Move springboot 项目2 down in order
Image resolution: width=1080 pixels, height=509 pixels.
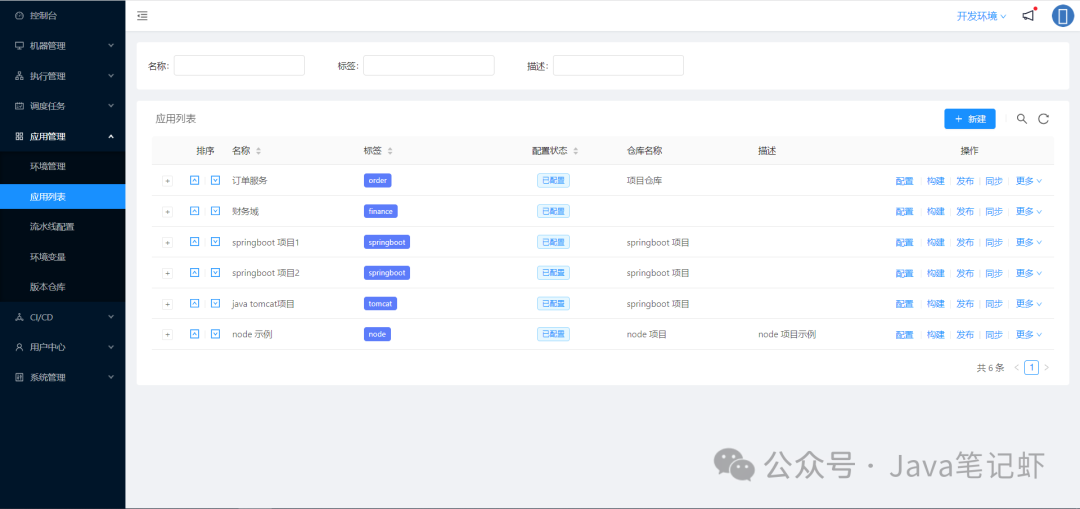215,273
